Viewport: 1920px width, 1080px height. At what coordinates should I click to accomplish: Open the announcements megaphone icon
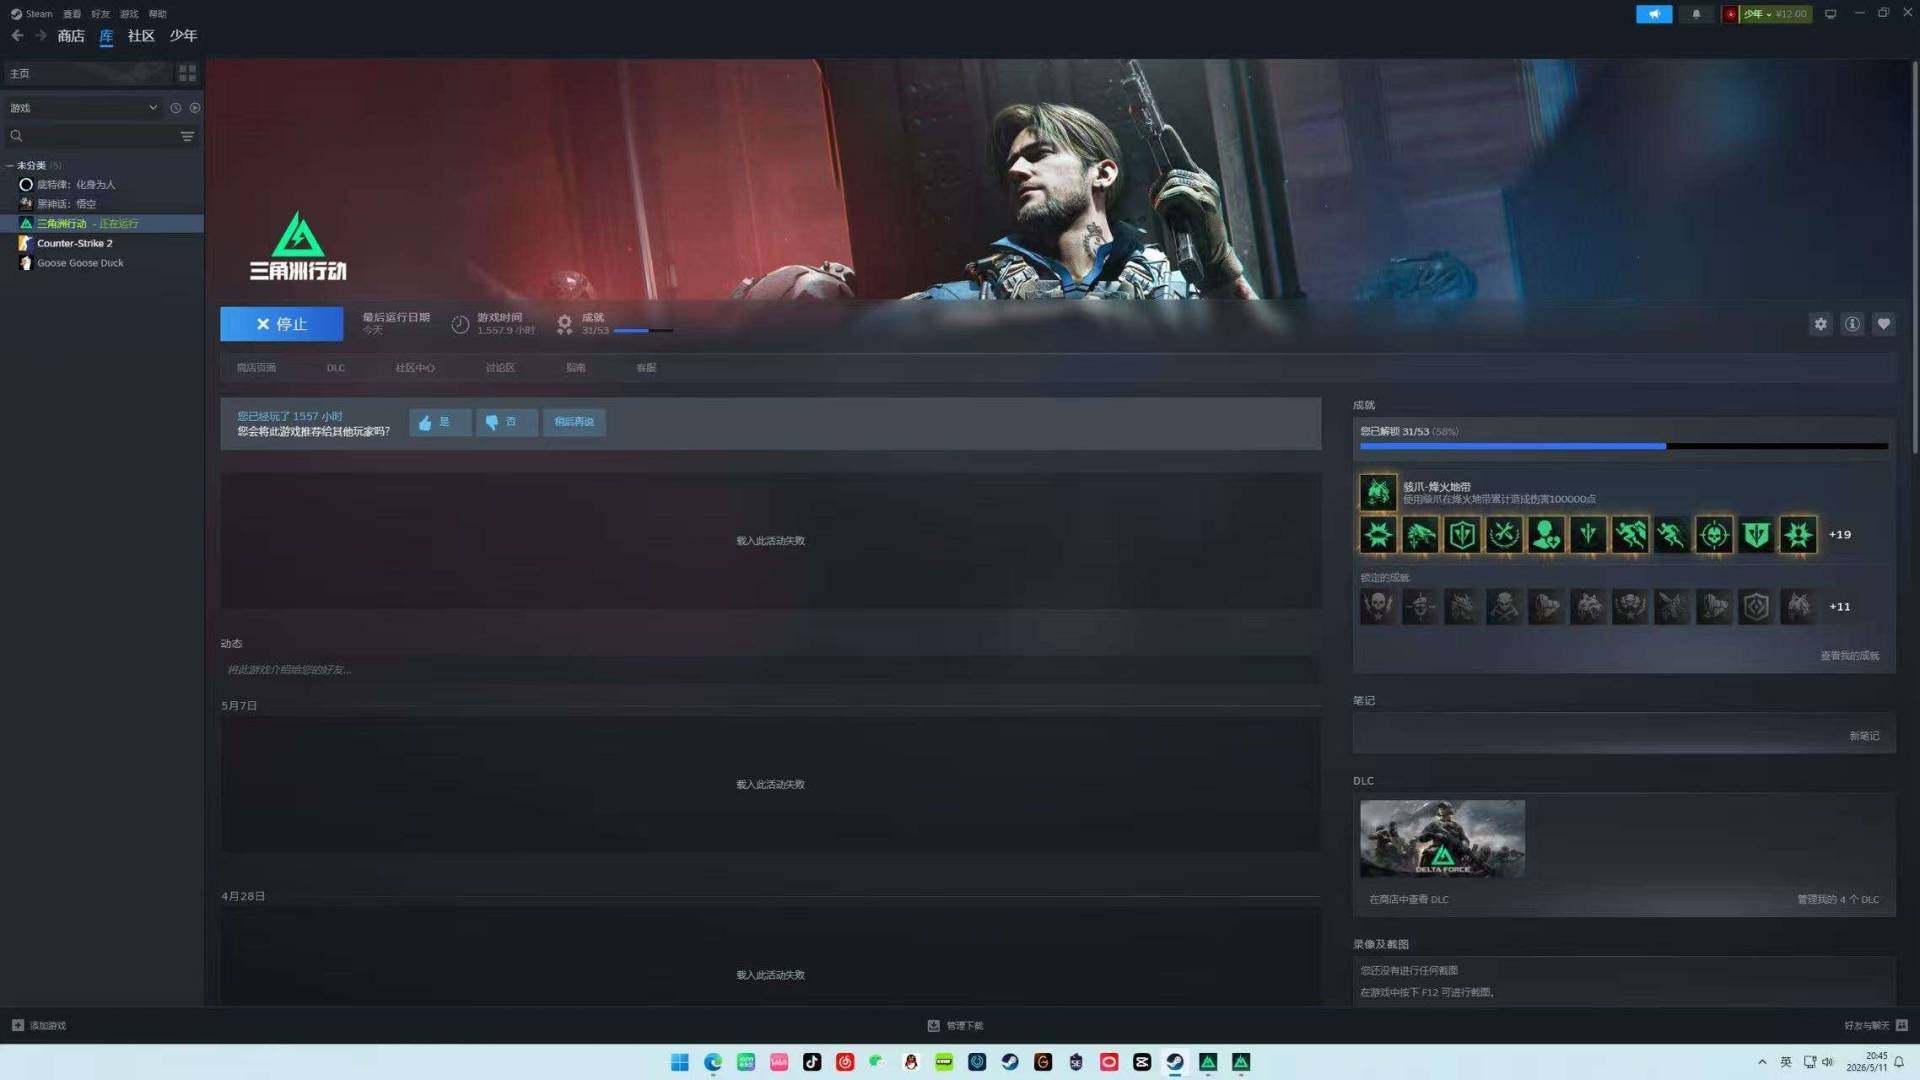tap(1654, 14)
